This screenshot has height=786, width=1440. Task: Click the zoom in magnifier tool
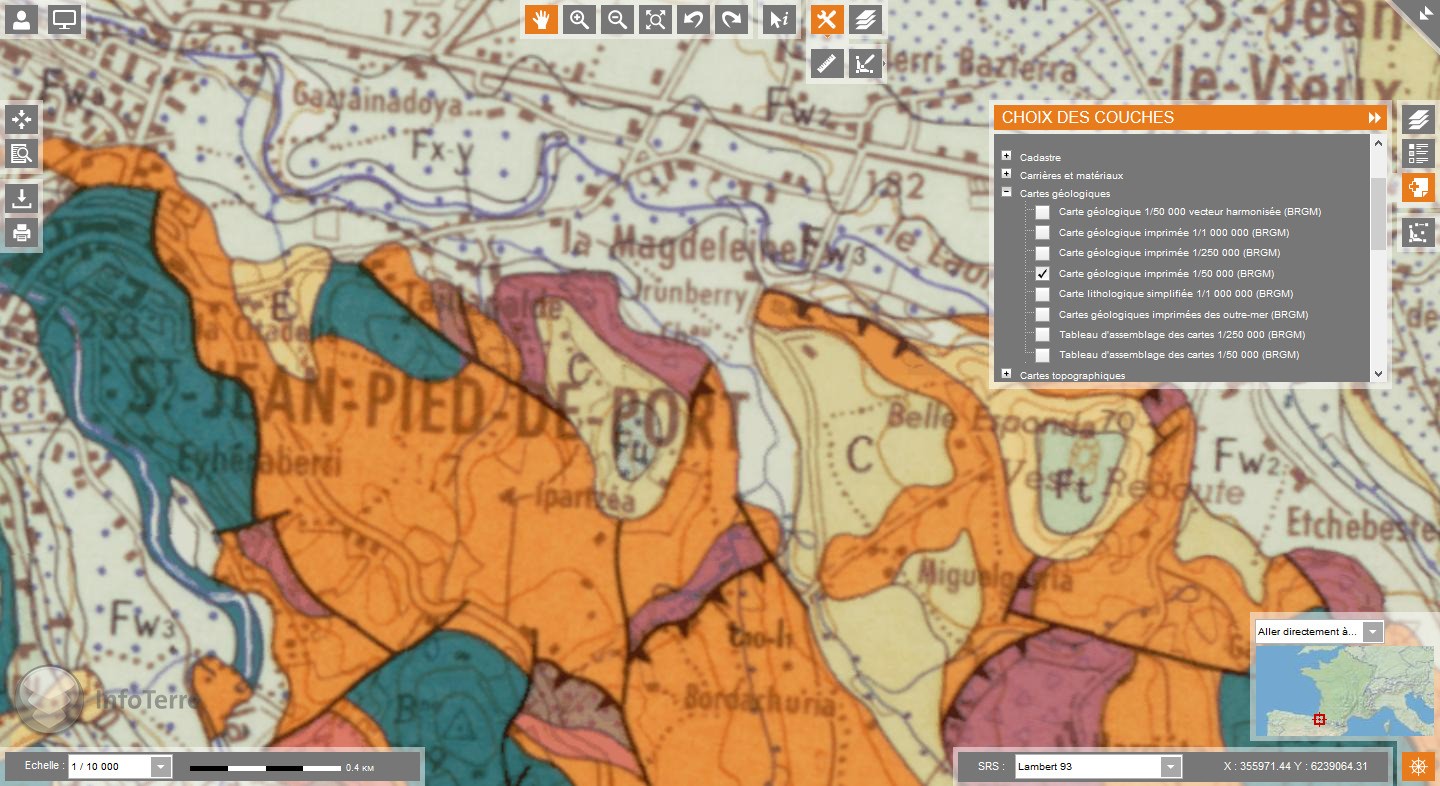579,19
